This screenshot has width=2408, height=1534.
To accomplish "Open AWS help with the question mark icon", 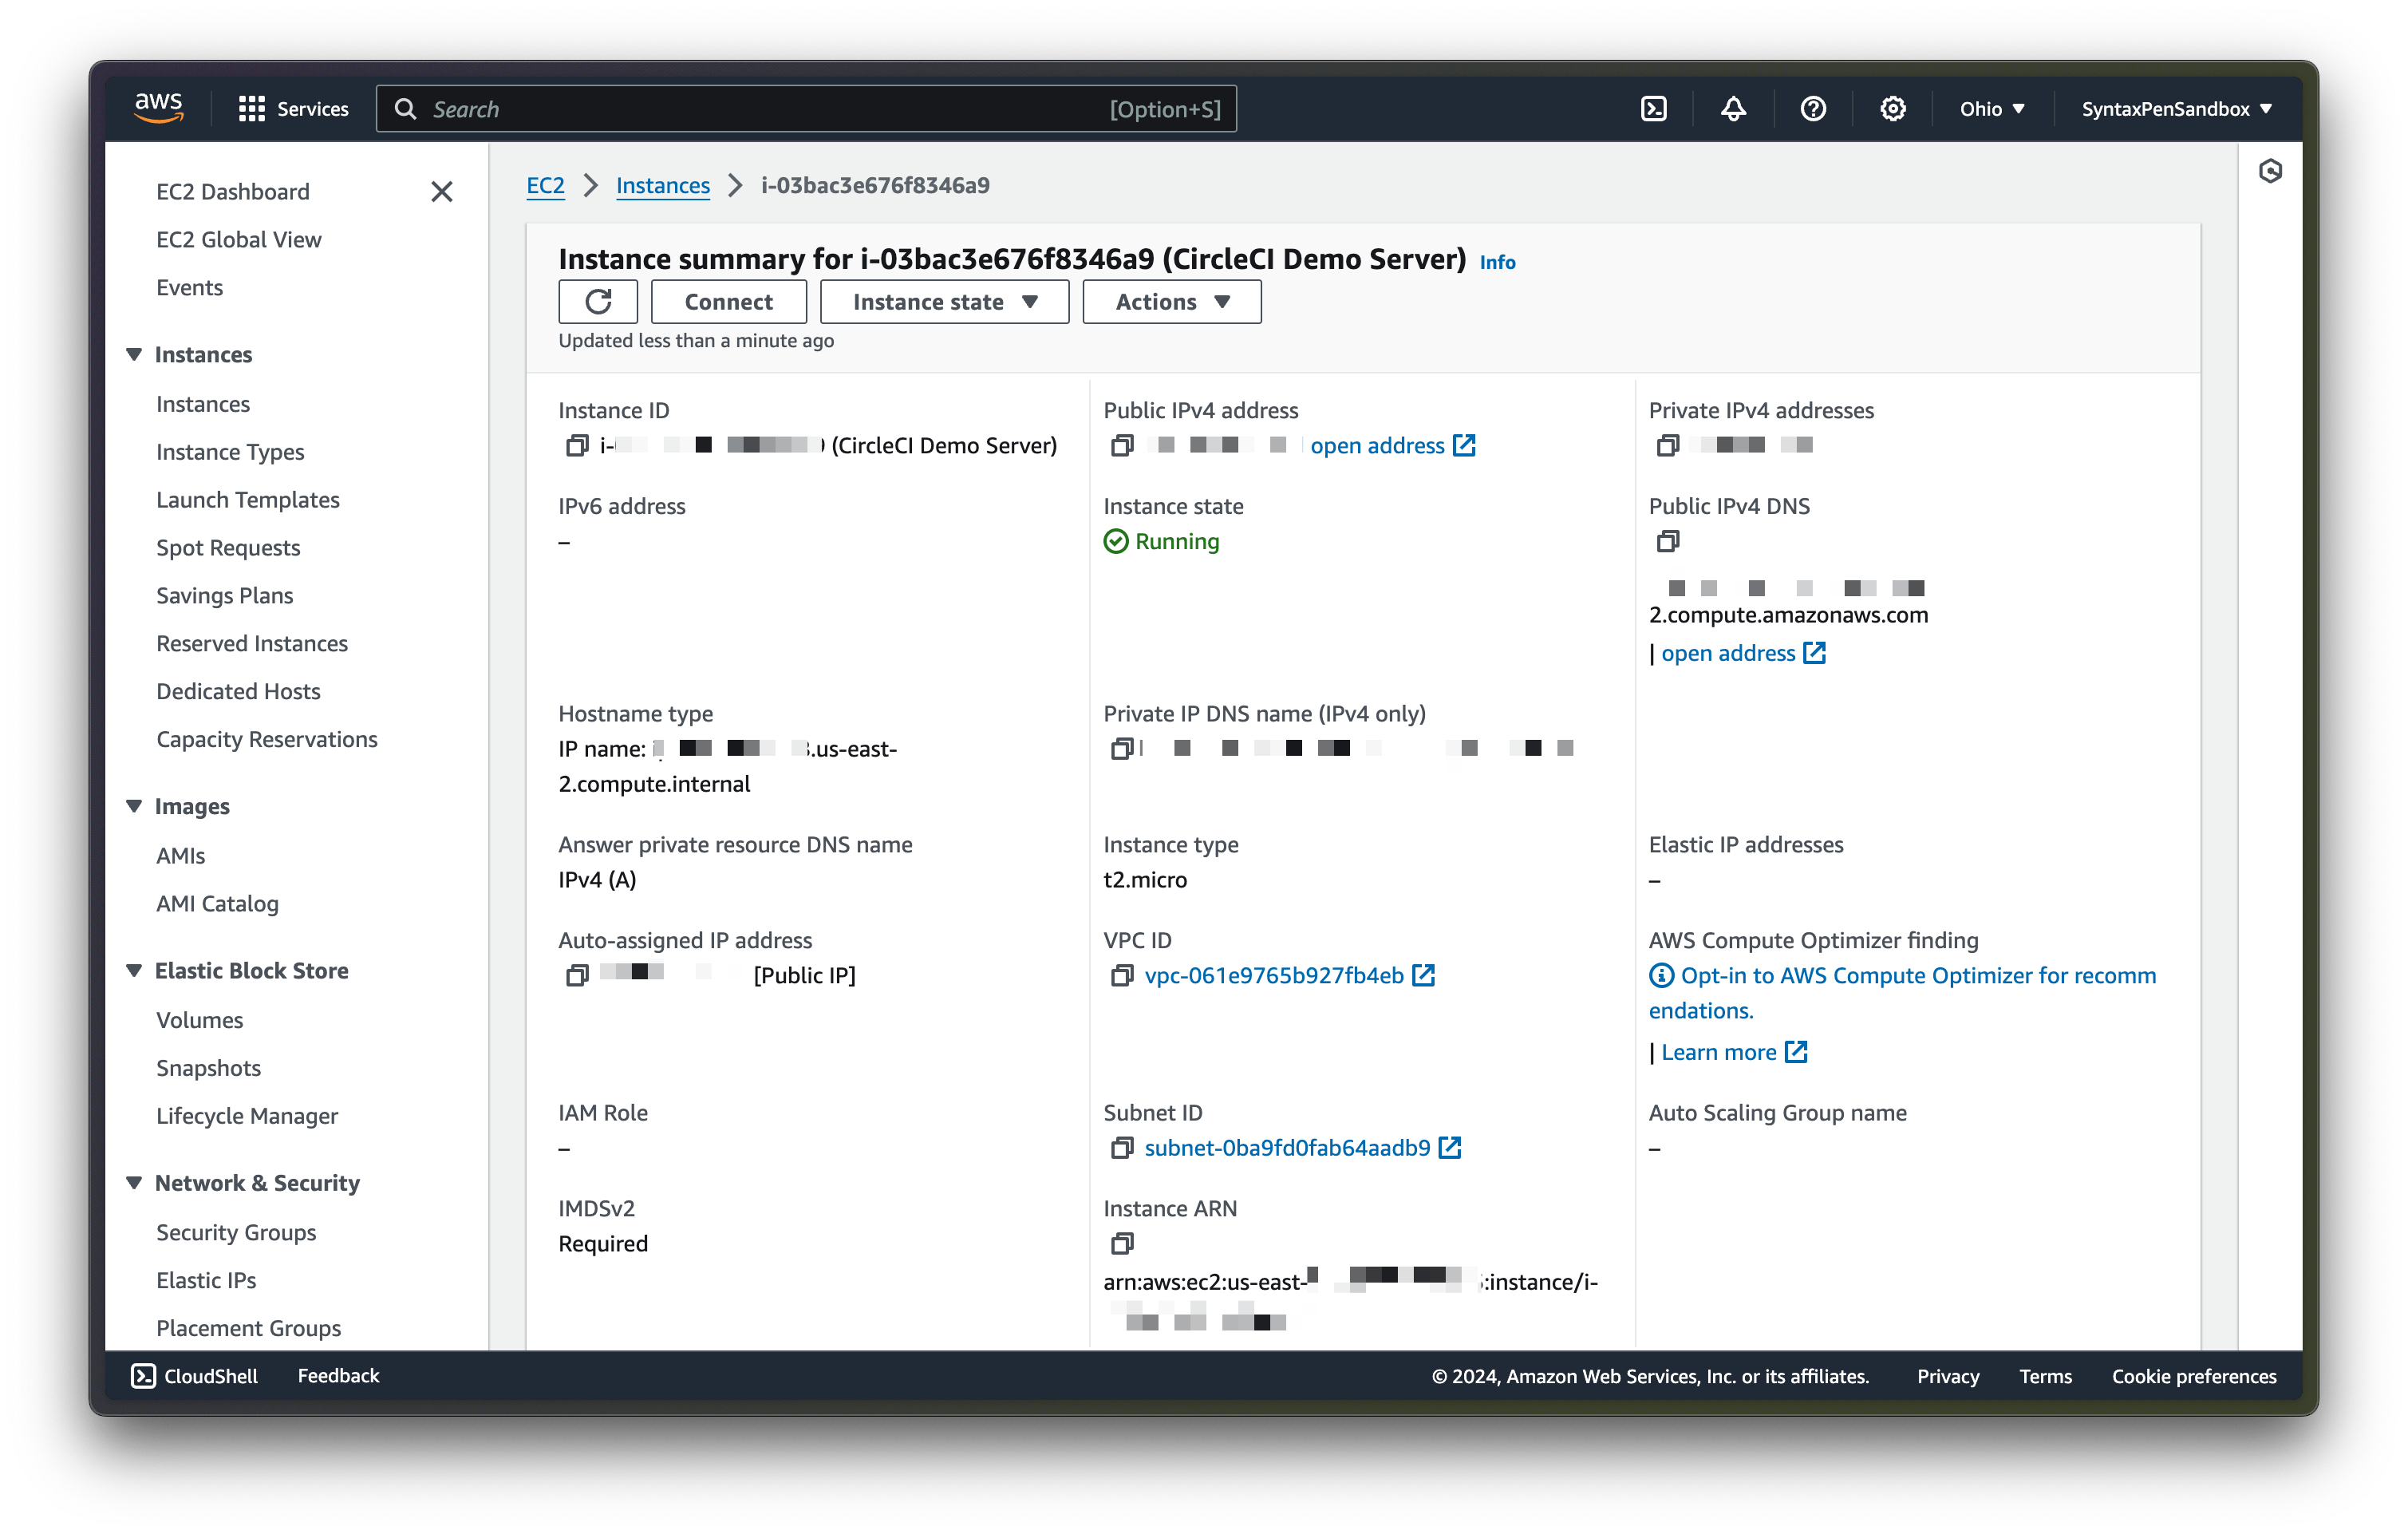I will 1813,108.
